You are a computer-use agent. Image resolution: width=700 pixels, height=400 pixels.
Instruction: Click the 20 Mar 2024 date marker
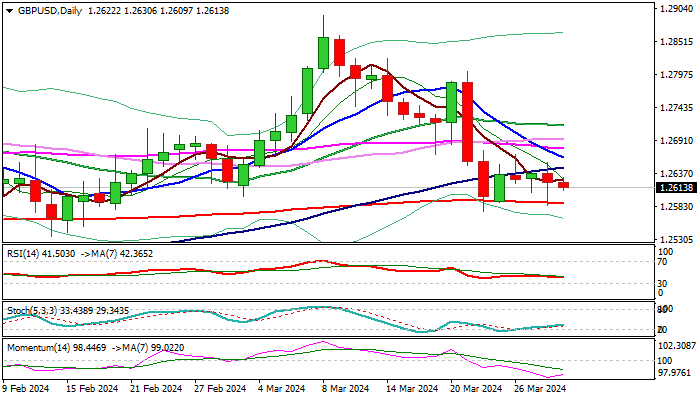tap(476, 388)
